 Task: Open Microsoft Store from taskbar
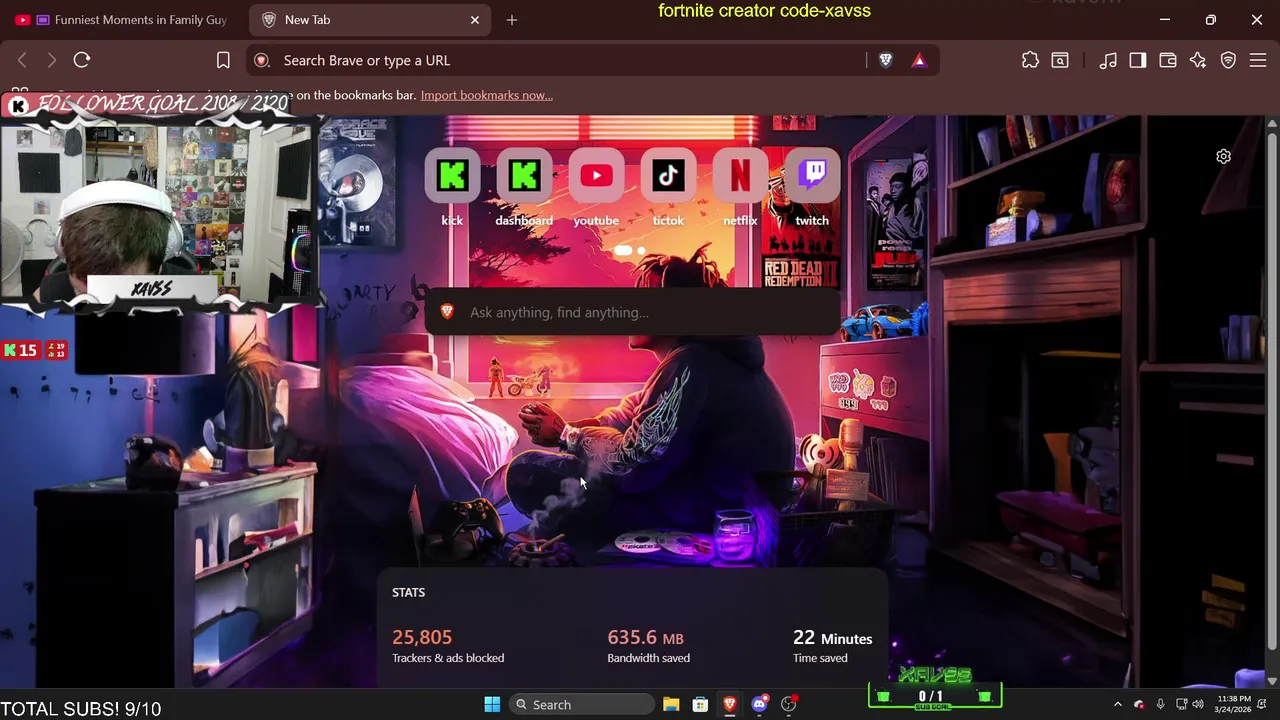tap(700, 705)
